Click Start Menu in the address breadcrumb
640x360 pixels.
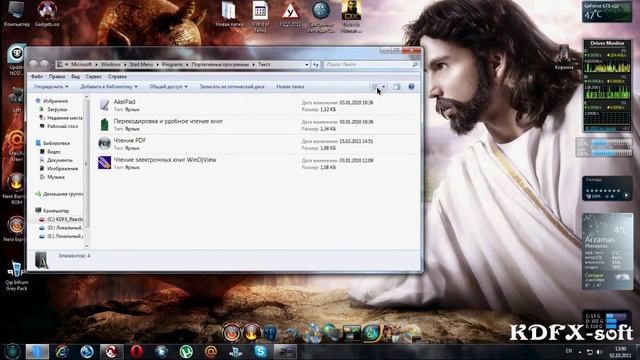(141, 64)
